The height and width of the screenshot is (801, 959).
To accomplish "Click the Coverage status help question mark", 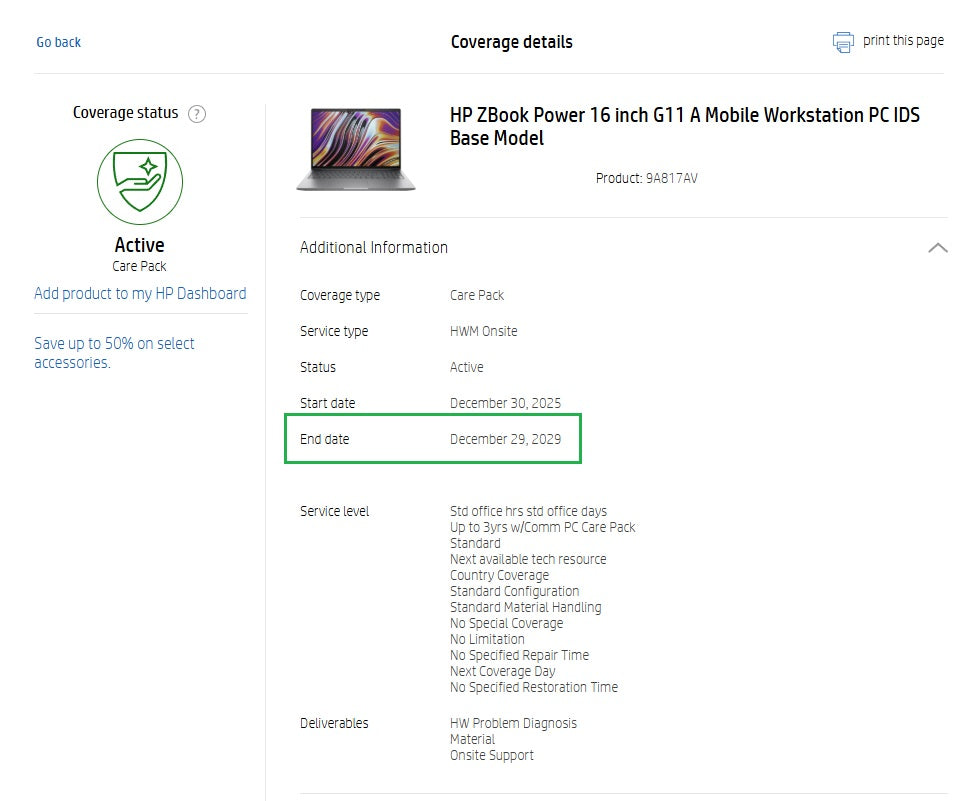I will [197, 114].
